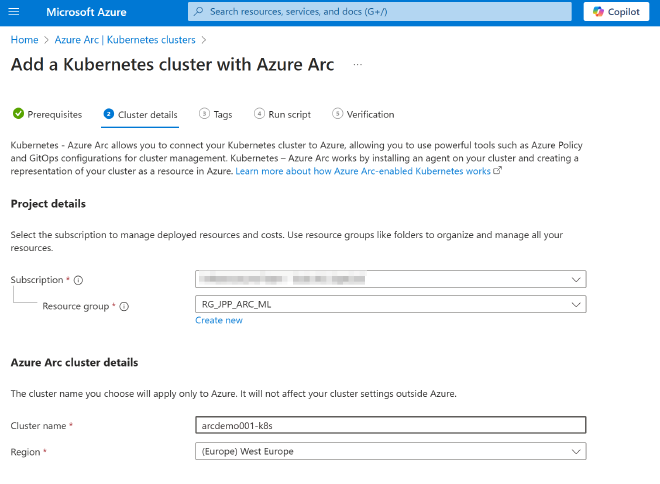660x484 pixels.
Task: Click the search magnifier icon
Action: [199, 11]
